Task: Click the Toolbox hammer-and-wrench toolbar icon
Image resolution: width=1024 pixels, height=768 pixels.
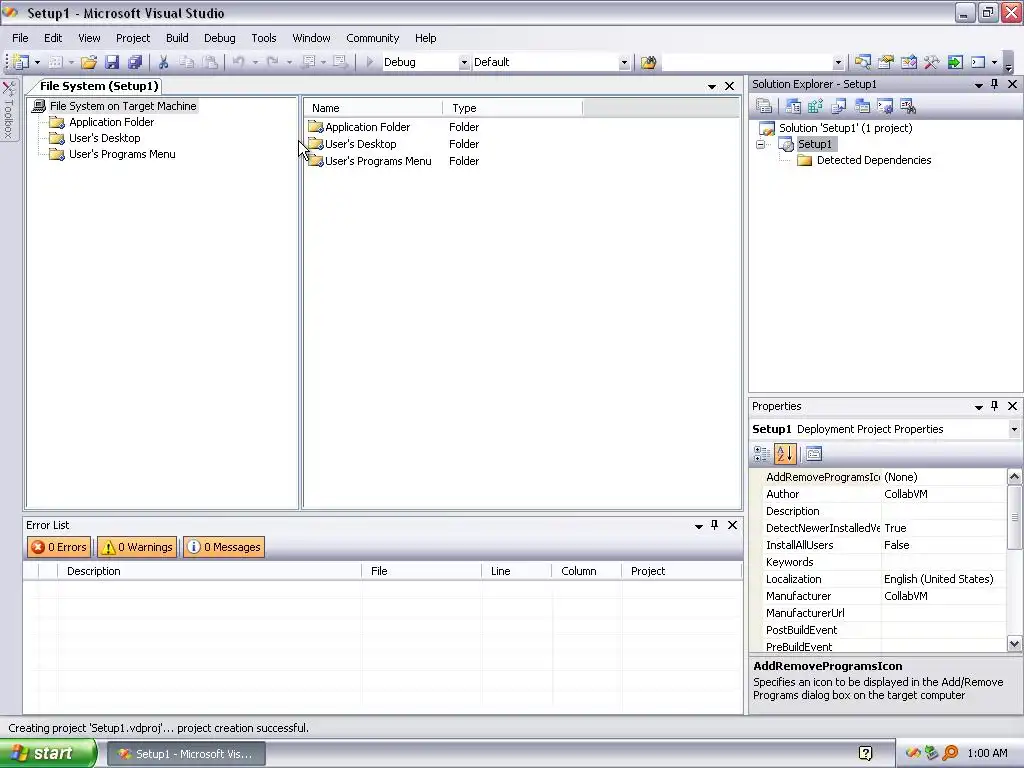Action: (x=931, y=62)
